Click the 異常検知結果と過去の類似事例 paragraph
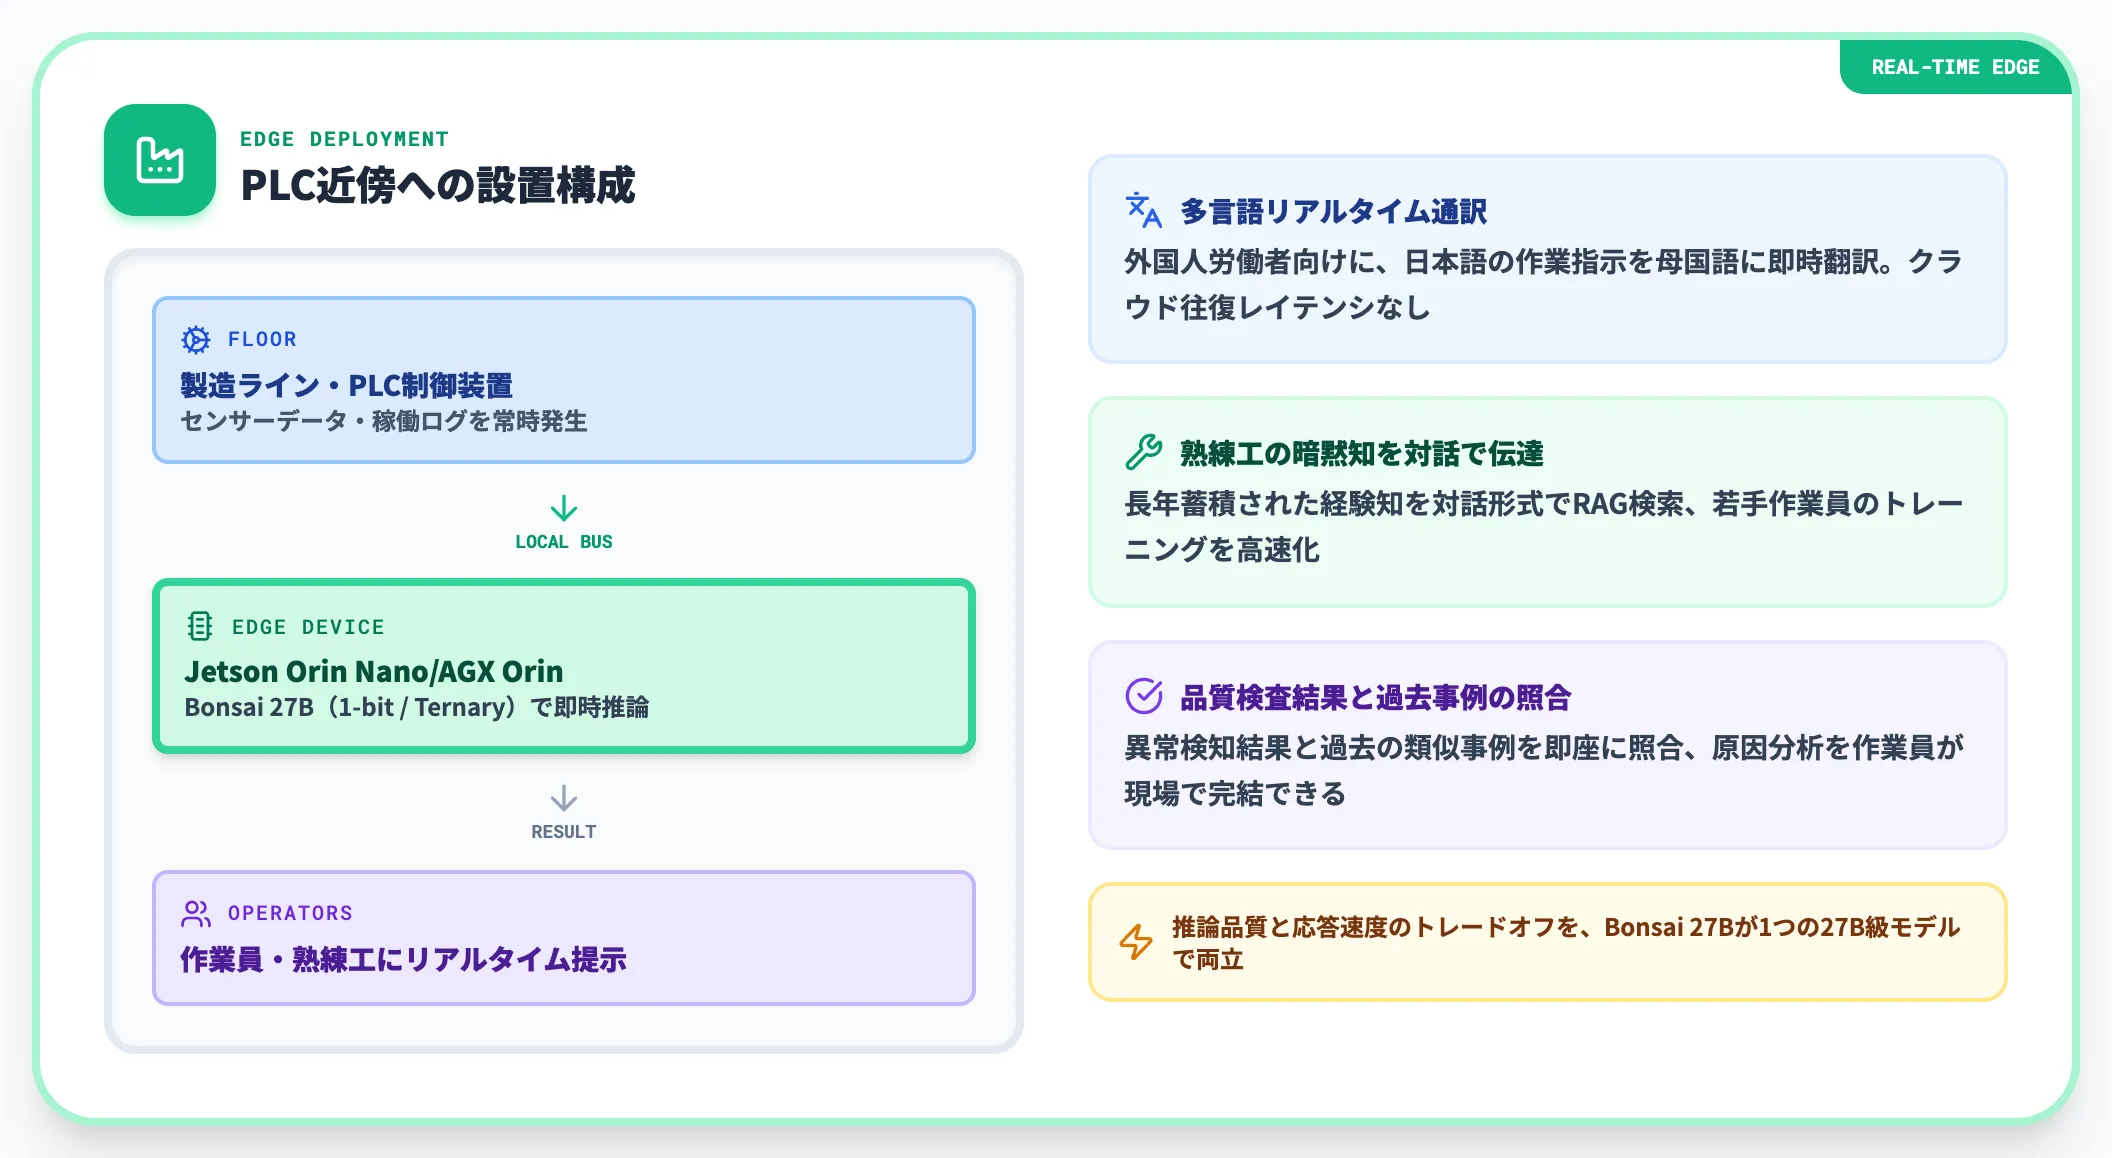Image resolution: width=2112 pixels, height=1158 pixels. pos(1543,770)
